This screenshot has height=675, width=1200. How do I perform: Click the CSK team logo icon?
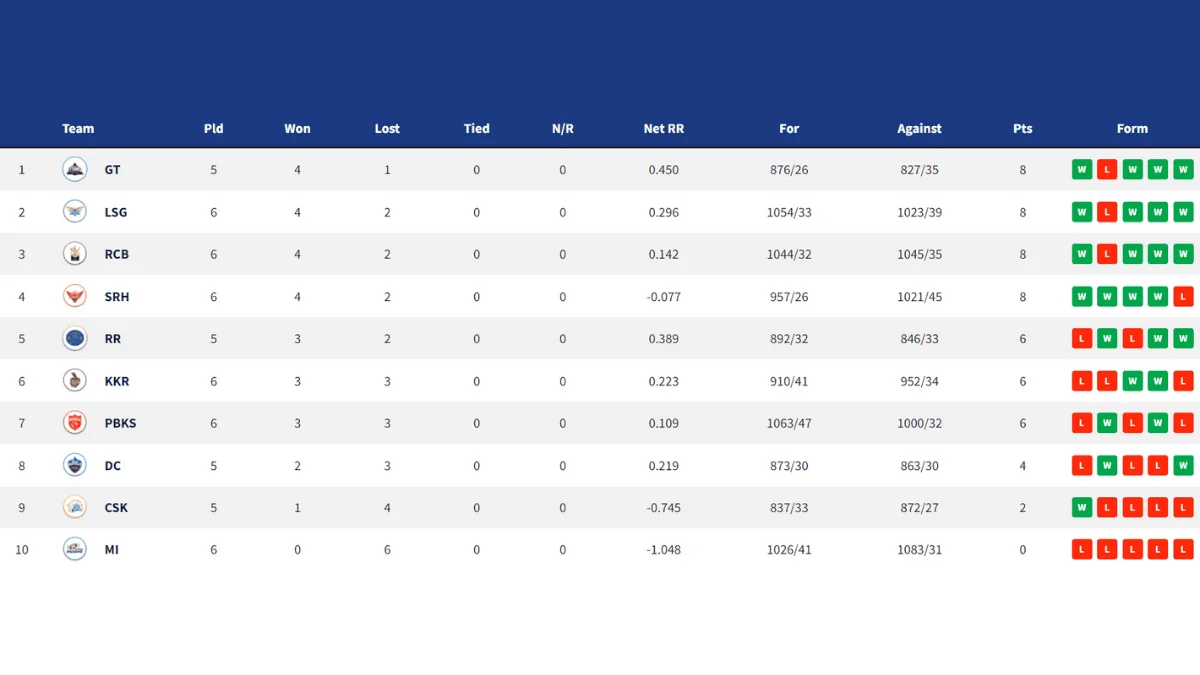click(75, 507)
